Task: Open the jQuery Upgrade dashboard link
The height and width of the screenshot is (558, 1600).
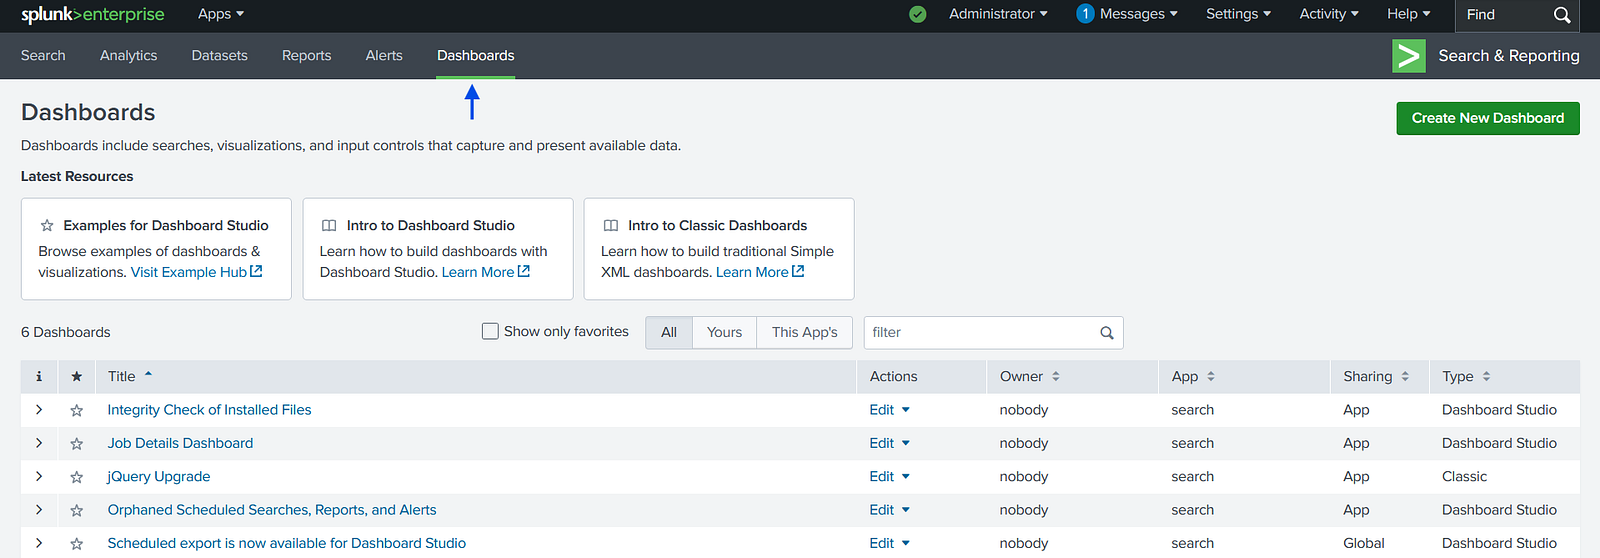Action: (159, 477)
